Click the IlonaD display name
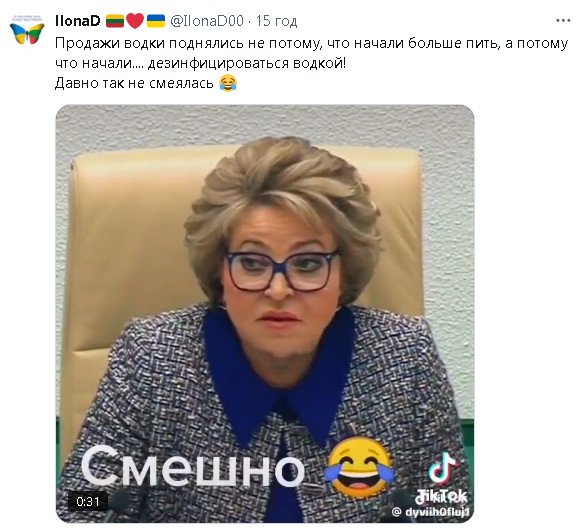The height and width of the screenshot is (532, 576). click(77, 21)
